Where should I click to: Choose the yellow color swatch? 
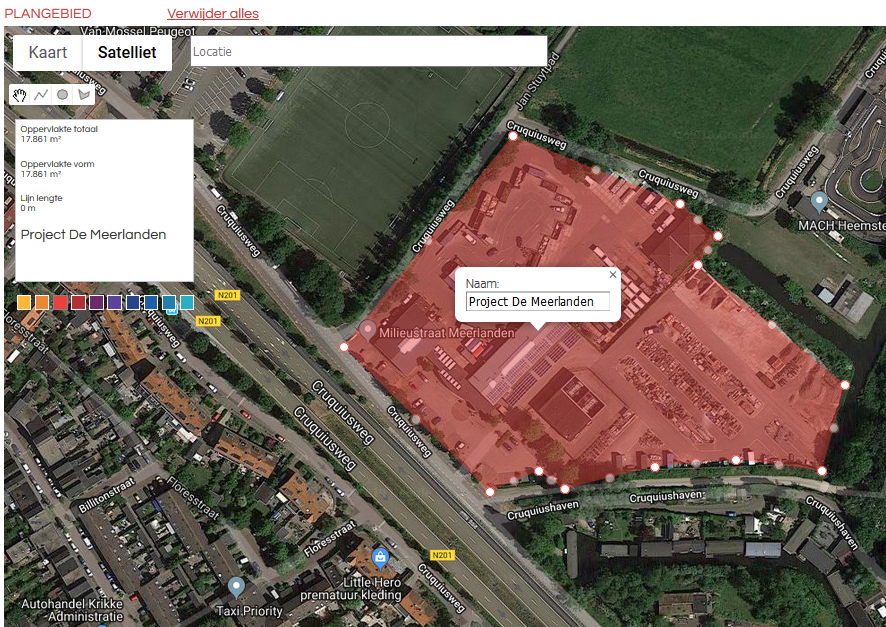pos(24,302)
